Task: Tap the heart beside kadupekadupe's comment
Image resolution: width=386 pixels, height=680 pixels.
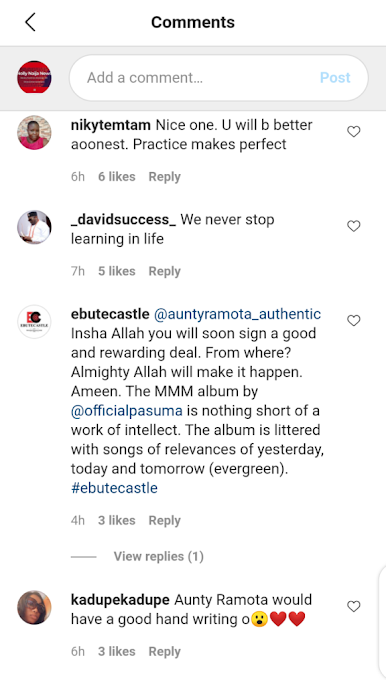Action: [354, 606]
